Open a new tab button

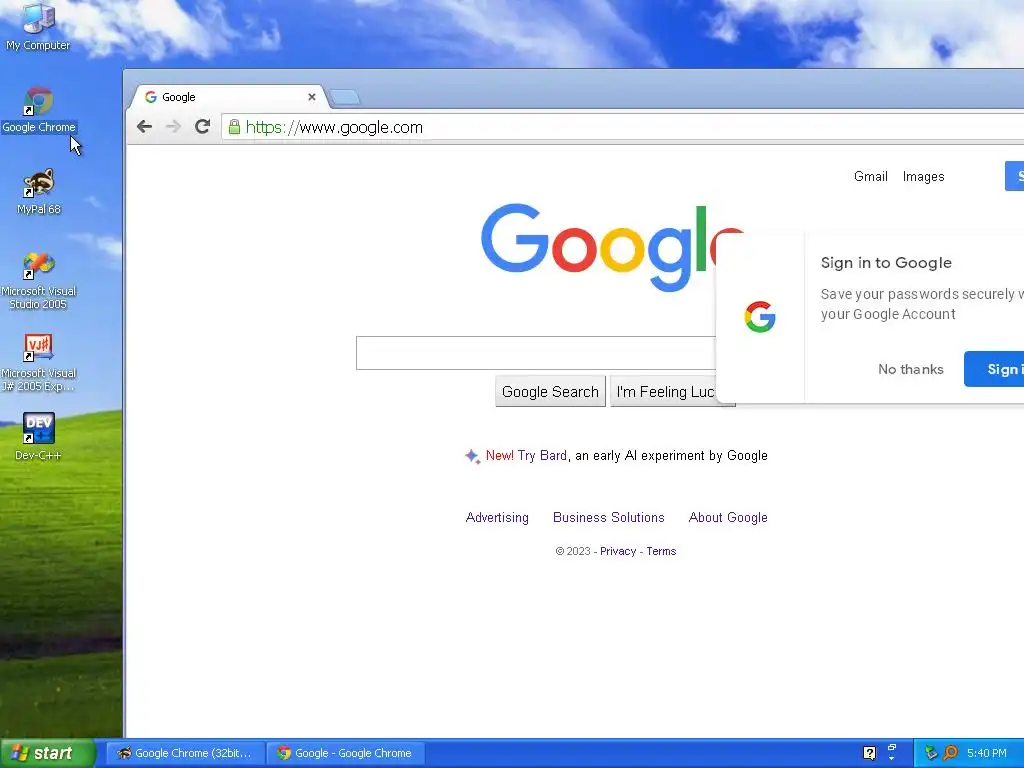[x=345, y=97]
